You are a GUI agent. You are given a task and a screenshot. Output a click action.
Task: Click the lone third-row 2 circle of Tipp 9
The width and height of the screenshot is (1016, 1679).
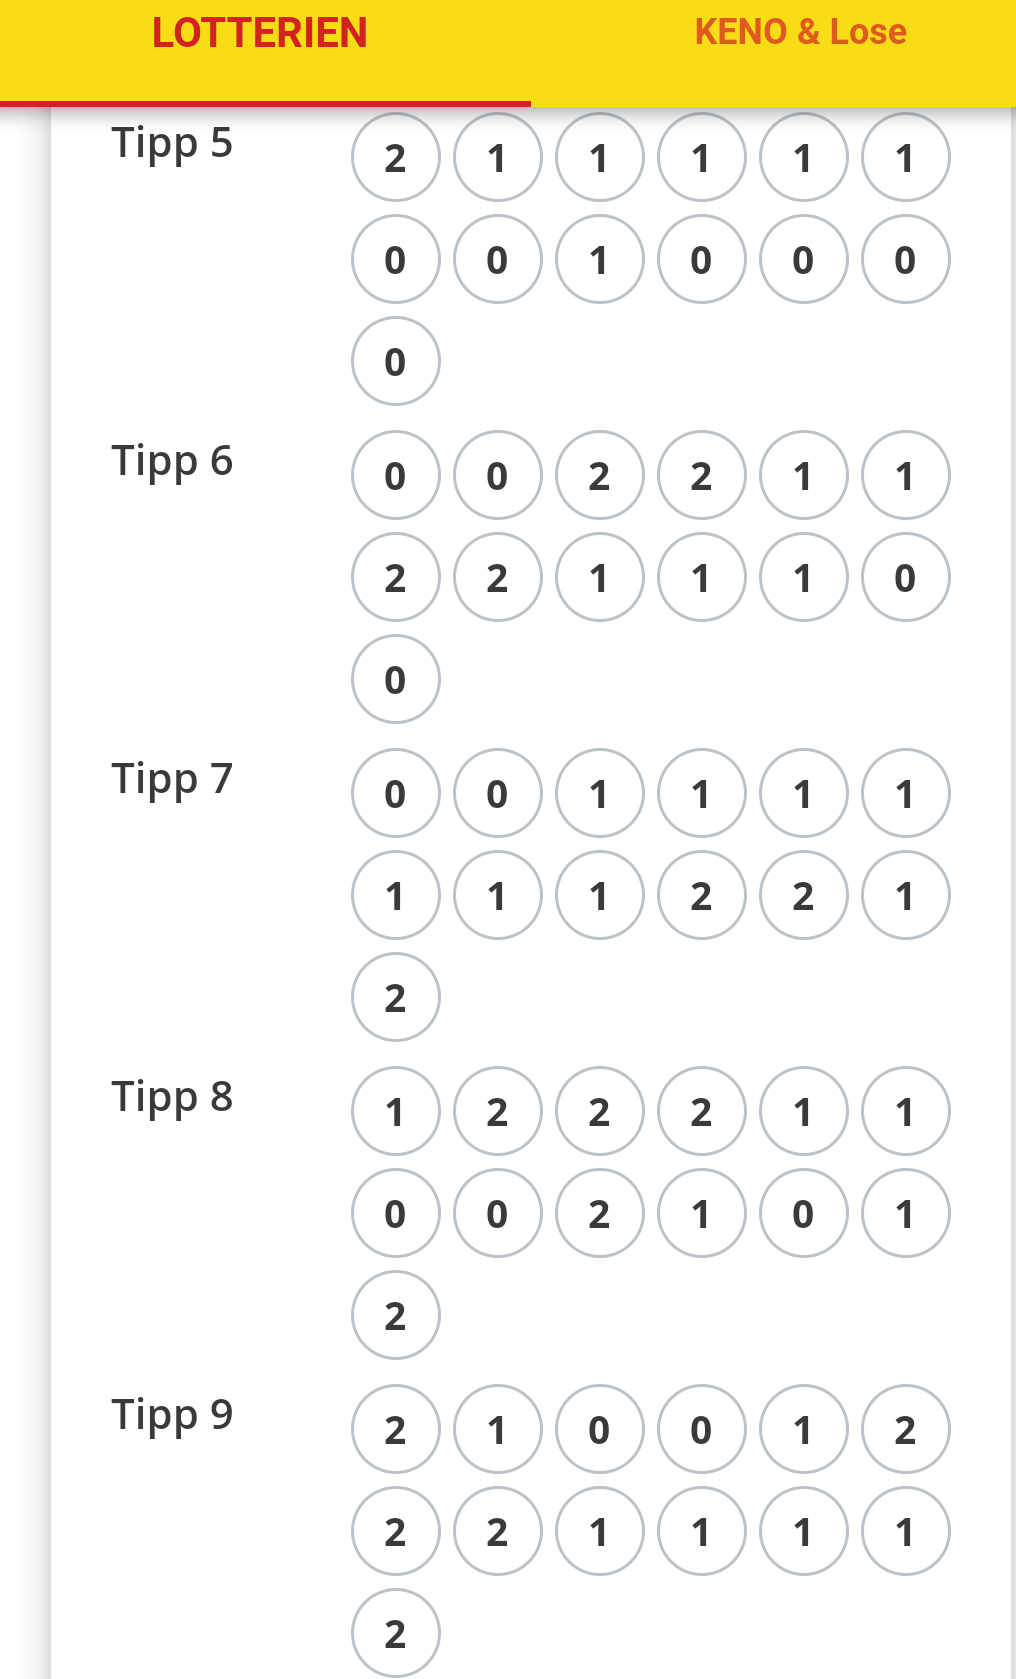pos(396,1634)
